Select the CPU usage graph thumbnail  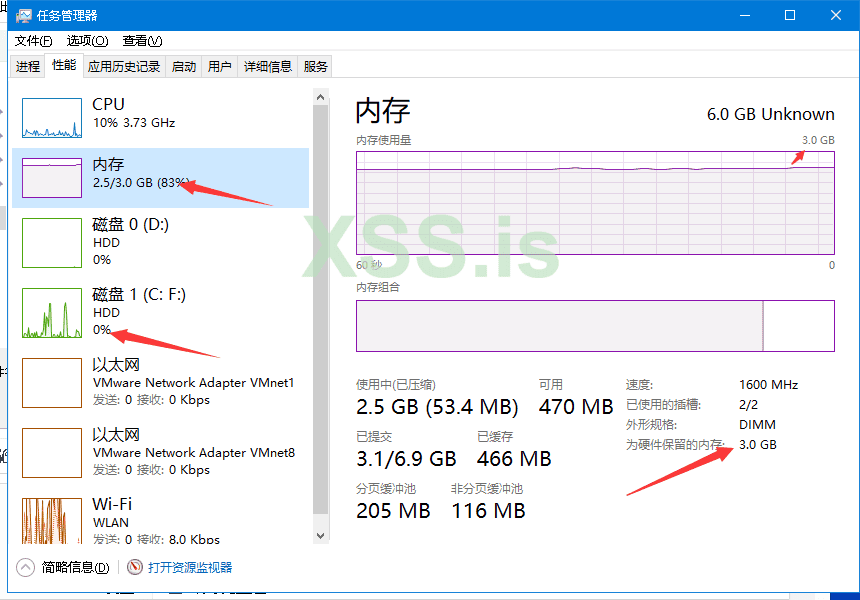[51, 117]
